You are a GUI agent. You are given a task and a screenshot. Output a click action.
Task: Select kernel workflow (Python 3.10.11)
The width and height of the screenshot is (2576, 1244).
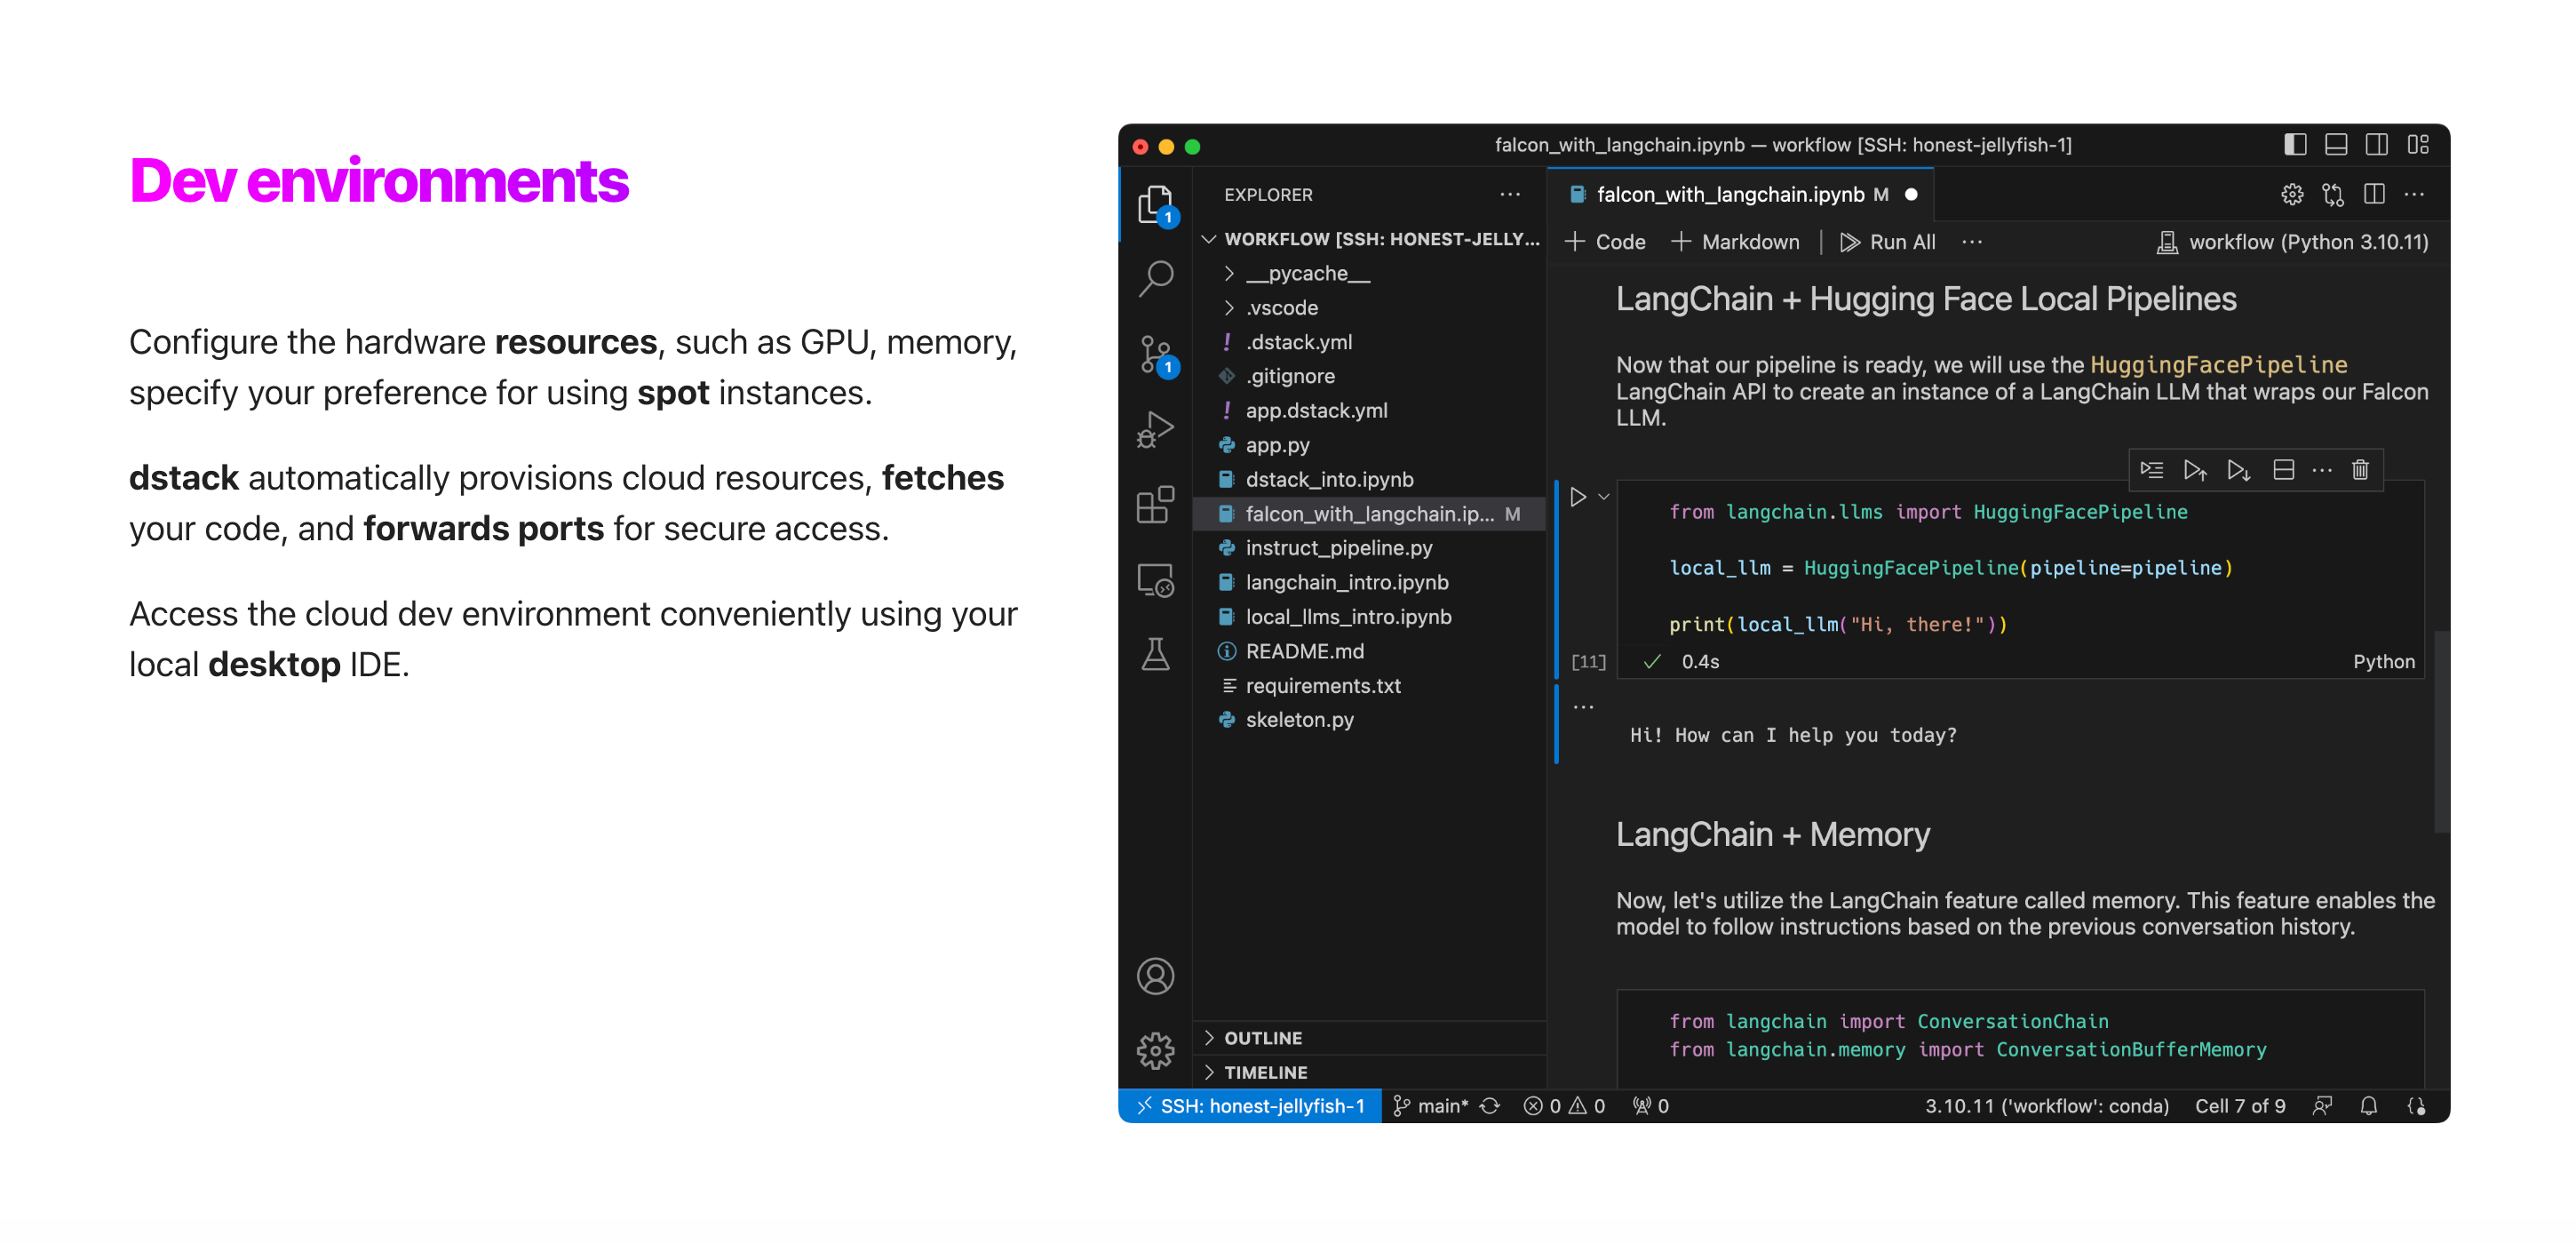click(2292, 242)
